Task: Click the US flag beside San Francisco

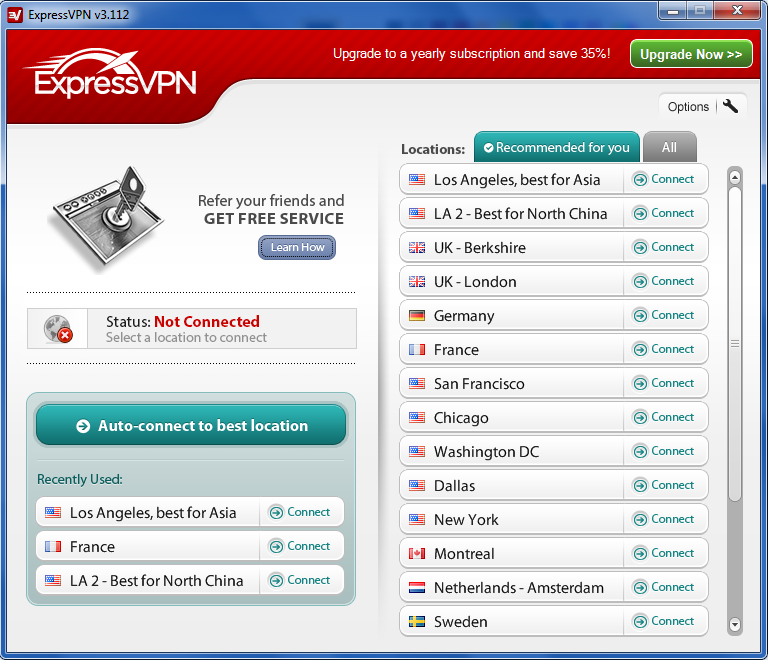Action: [417, 383]
